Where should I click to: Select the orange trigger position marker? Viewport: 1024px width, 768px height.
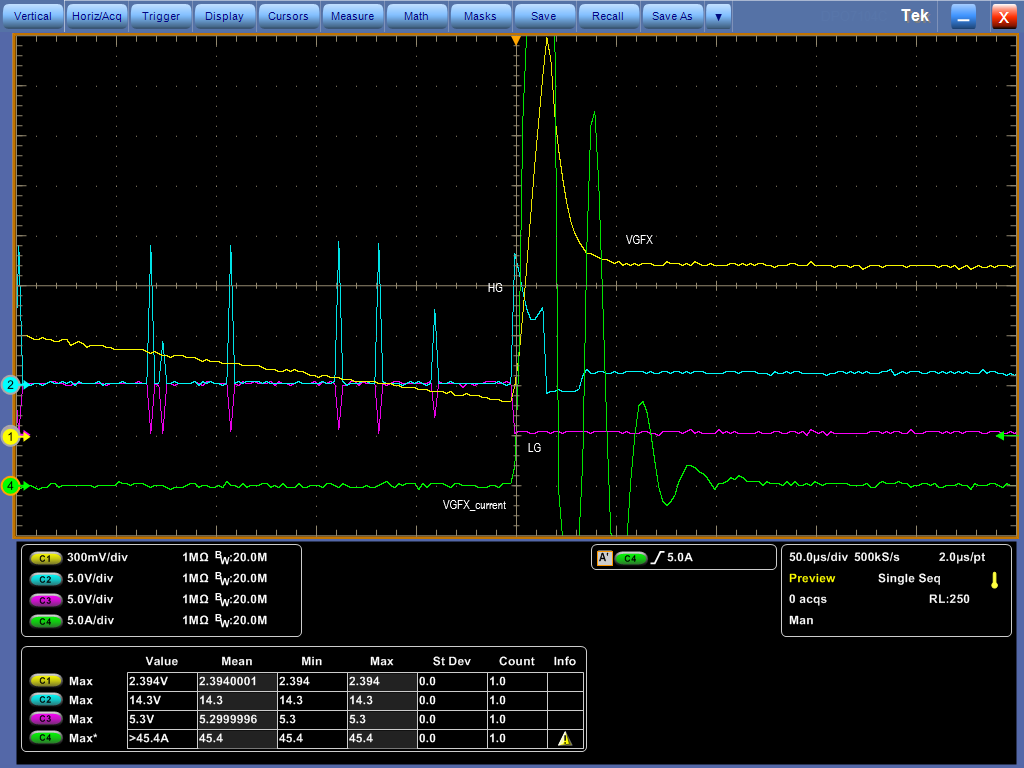pos(516,41)
